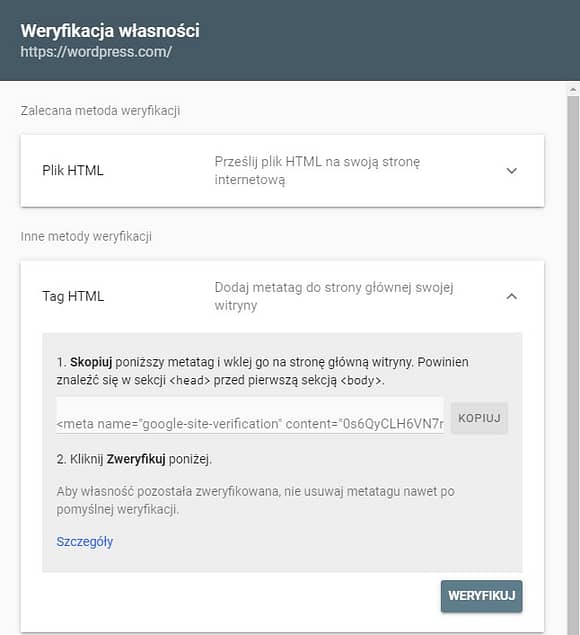The height and width of the screenshot is (635, 580).
Task: Click the Prześlij plik HTML description
Action: click(x=317, y=170)
